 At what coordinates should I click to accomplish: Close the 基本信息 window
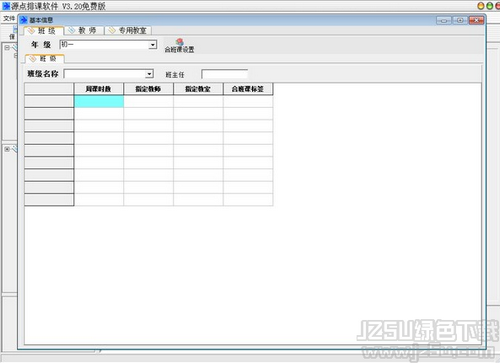click(476, 20)
